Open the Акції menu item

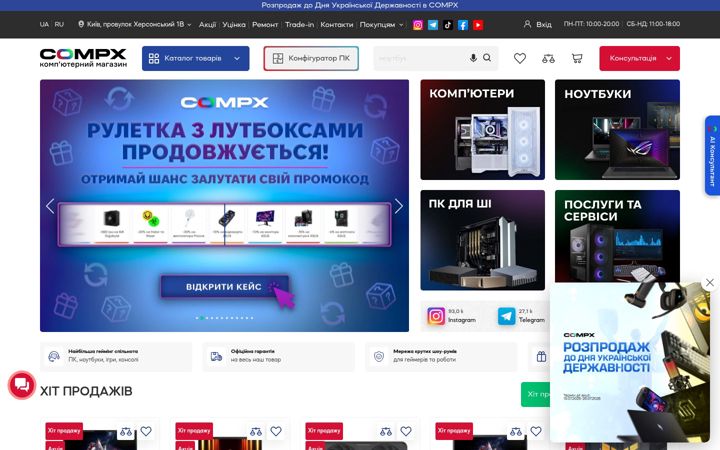pos(207,25)
